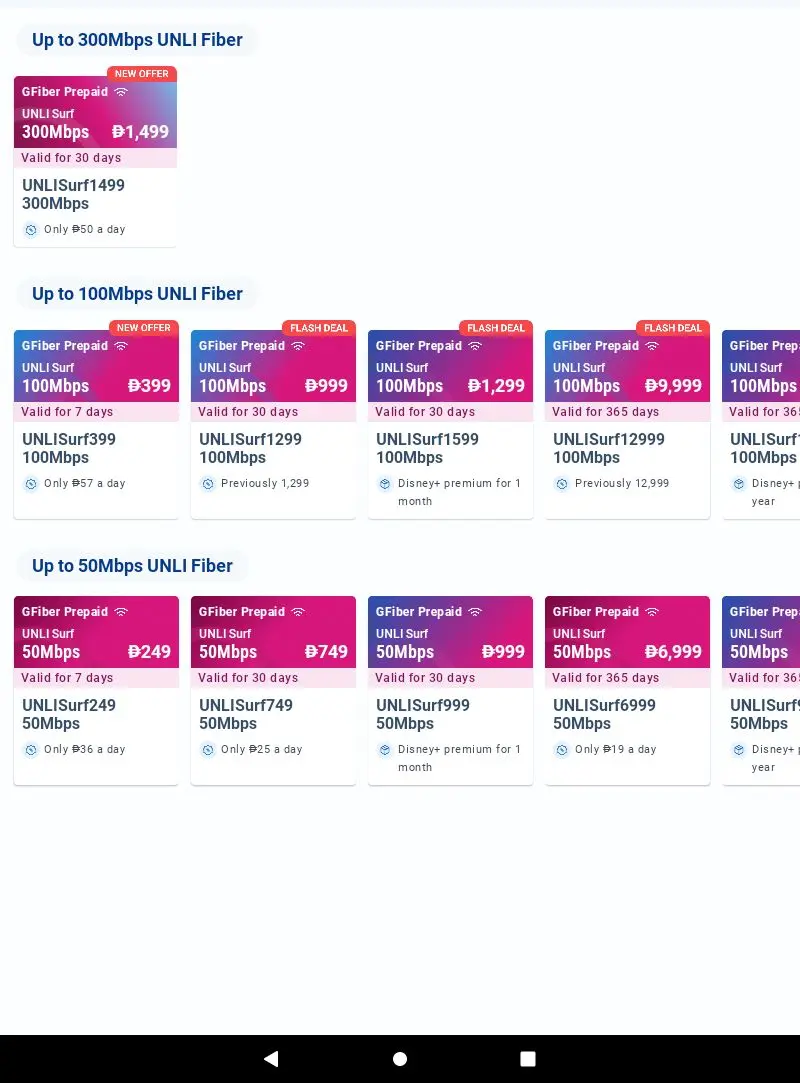This screenshot has height=1083, width=800.
Task: Tap clock icon beside Only ₱19 a day
Action: (562, 750)
